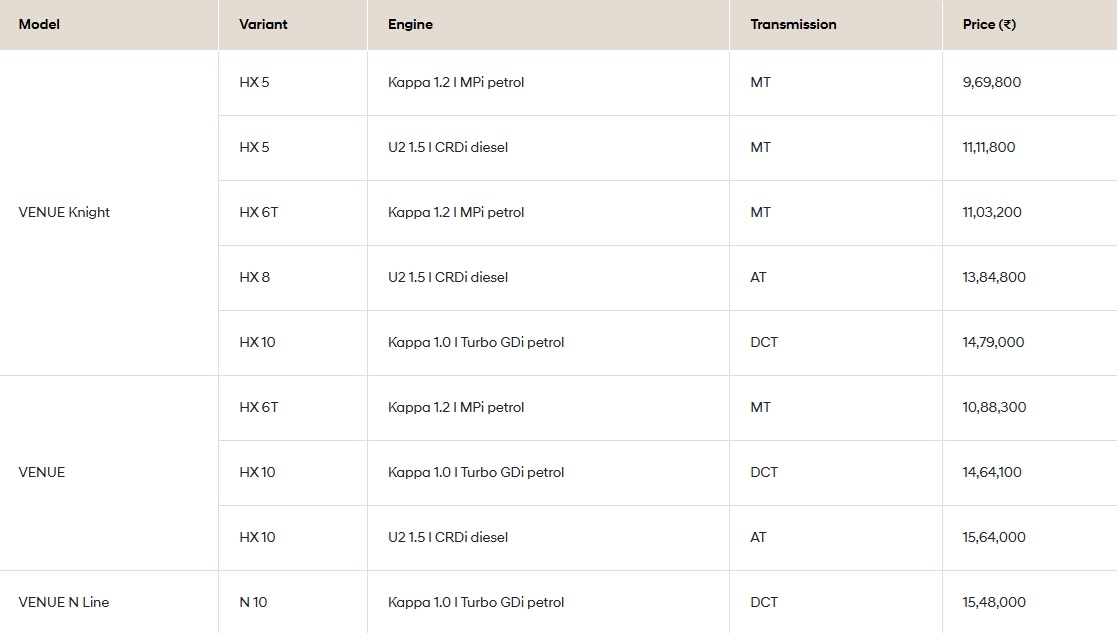Select the VENUE Knight model cell
This screenshot has height=633, width=1117.
64,212
